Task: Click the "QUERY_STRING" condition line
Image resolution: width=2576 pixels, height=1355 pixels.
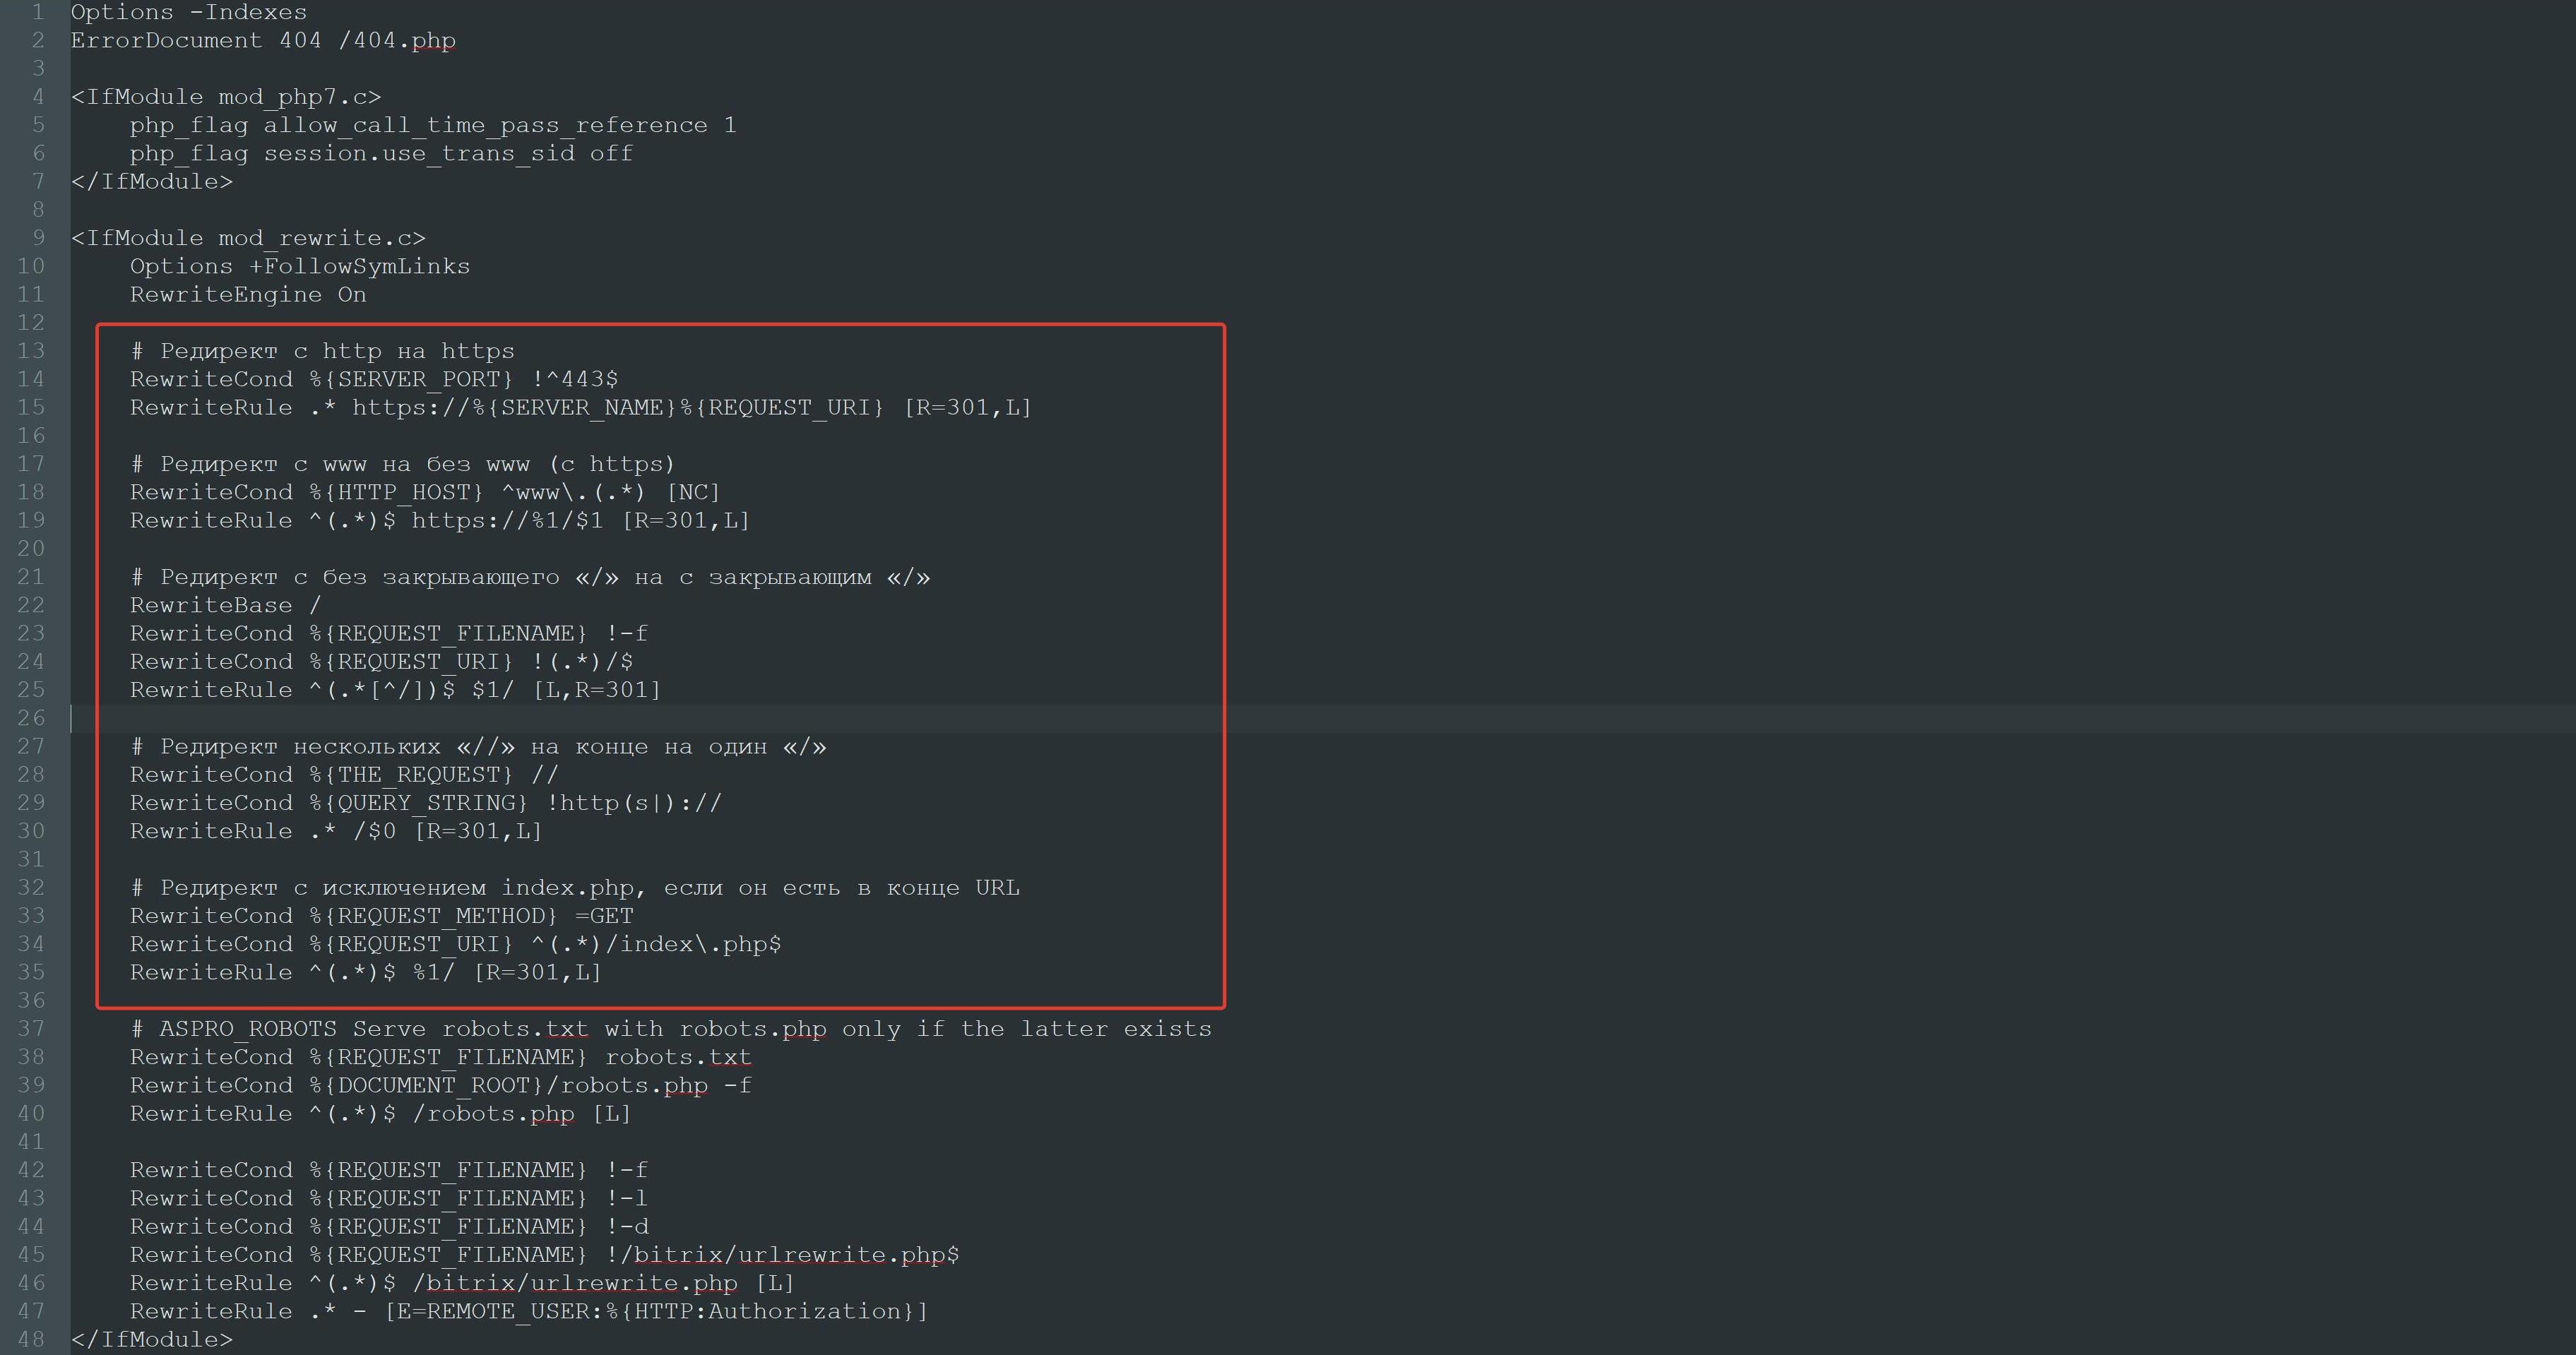Action: coord(424,803)
